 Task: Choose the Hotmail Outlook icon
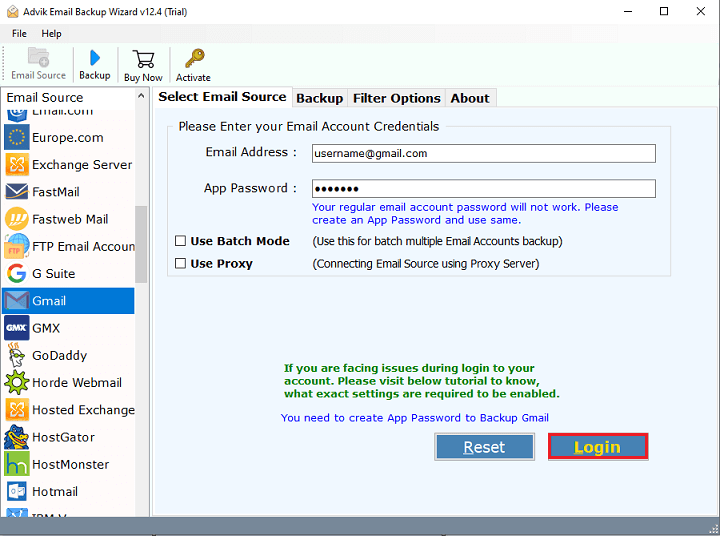[x=17, y=491]
